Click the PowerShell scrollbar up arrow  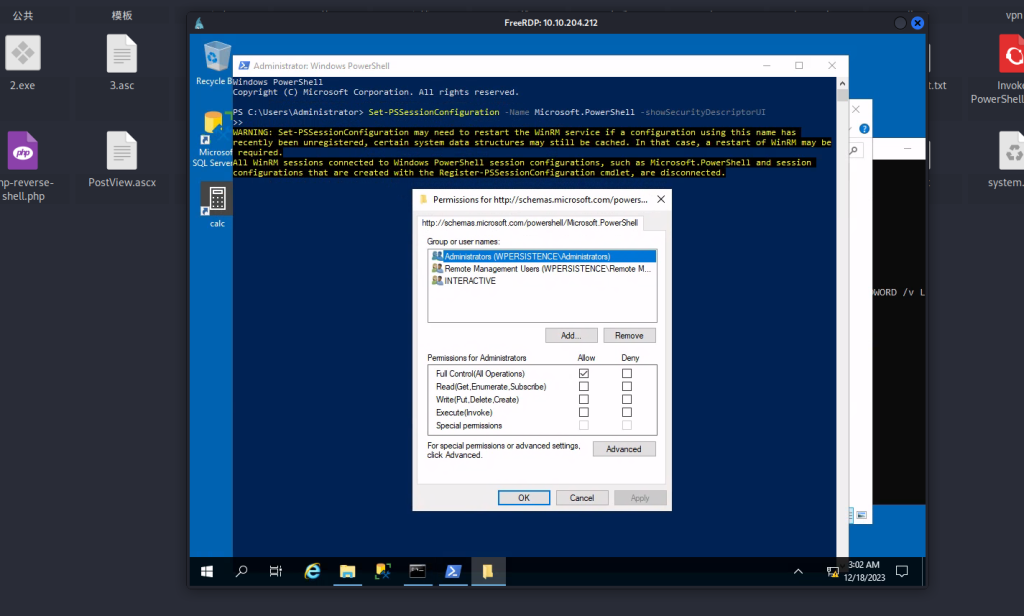tap(842, 83)
